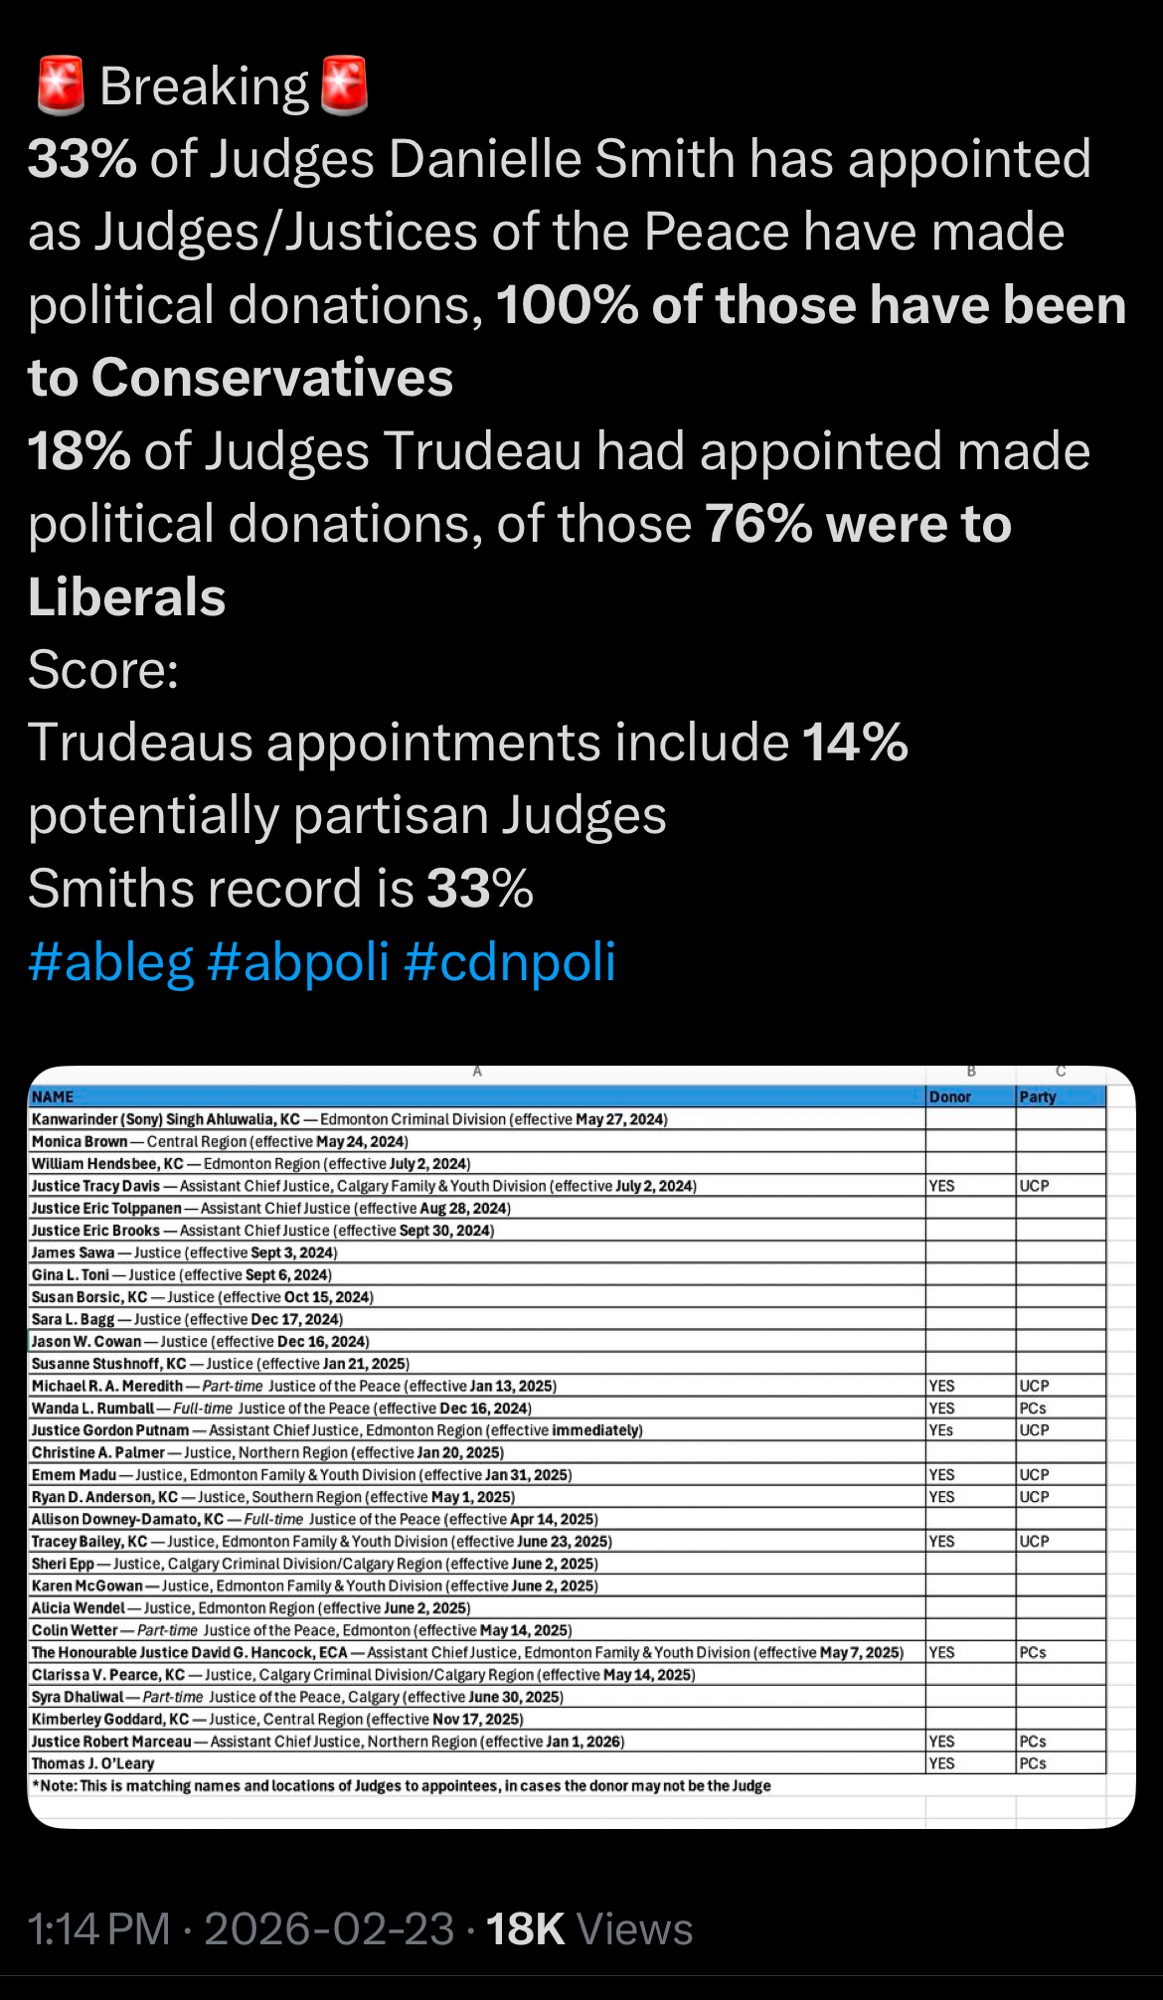Image resolution: width=1163 pixels, height=2000 pixels.
Task: Click the Wanda L. Rumball row
Action: tap(281, 1408)
